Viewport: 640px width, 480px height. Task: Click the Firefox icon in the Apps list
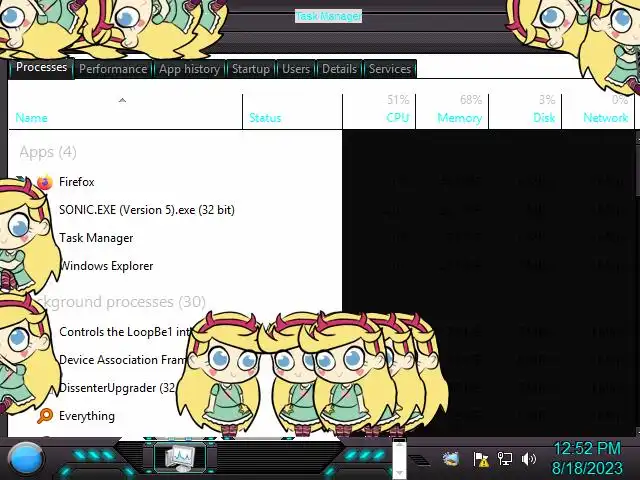pyautogui.click(x=45, y=182)
